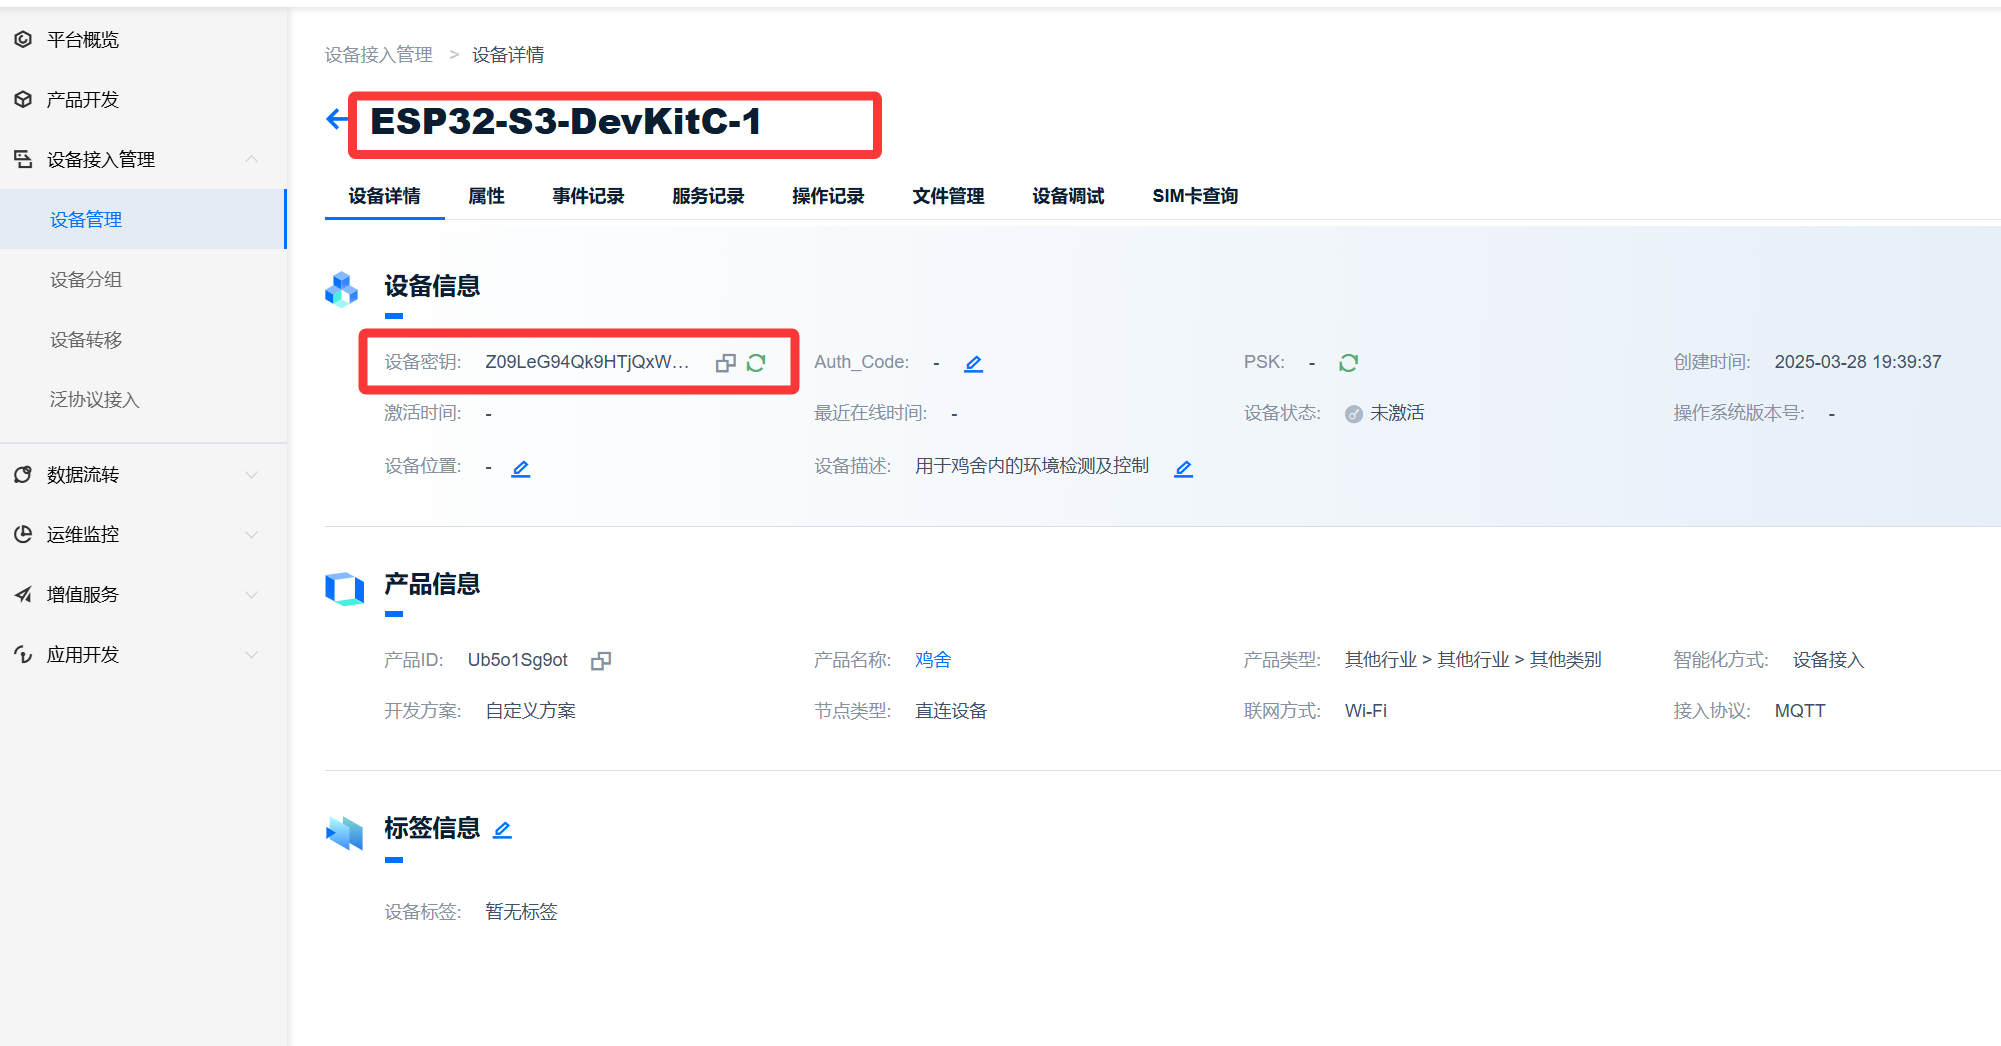The height and width of the screenshot is (1046, 2001).
Task: Click the 产品开发 sidebar icon
Action: [23, 99]
